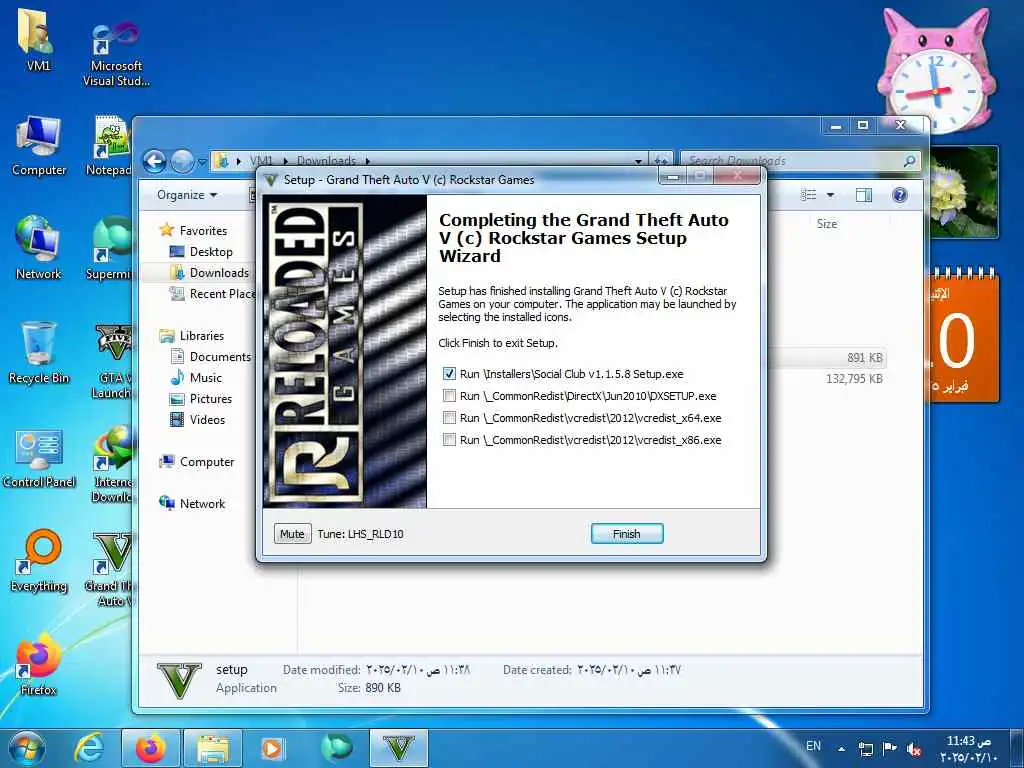Open Firefox from taskbar

pos(151,748)
